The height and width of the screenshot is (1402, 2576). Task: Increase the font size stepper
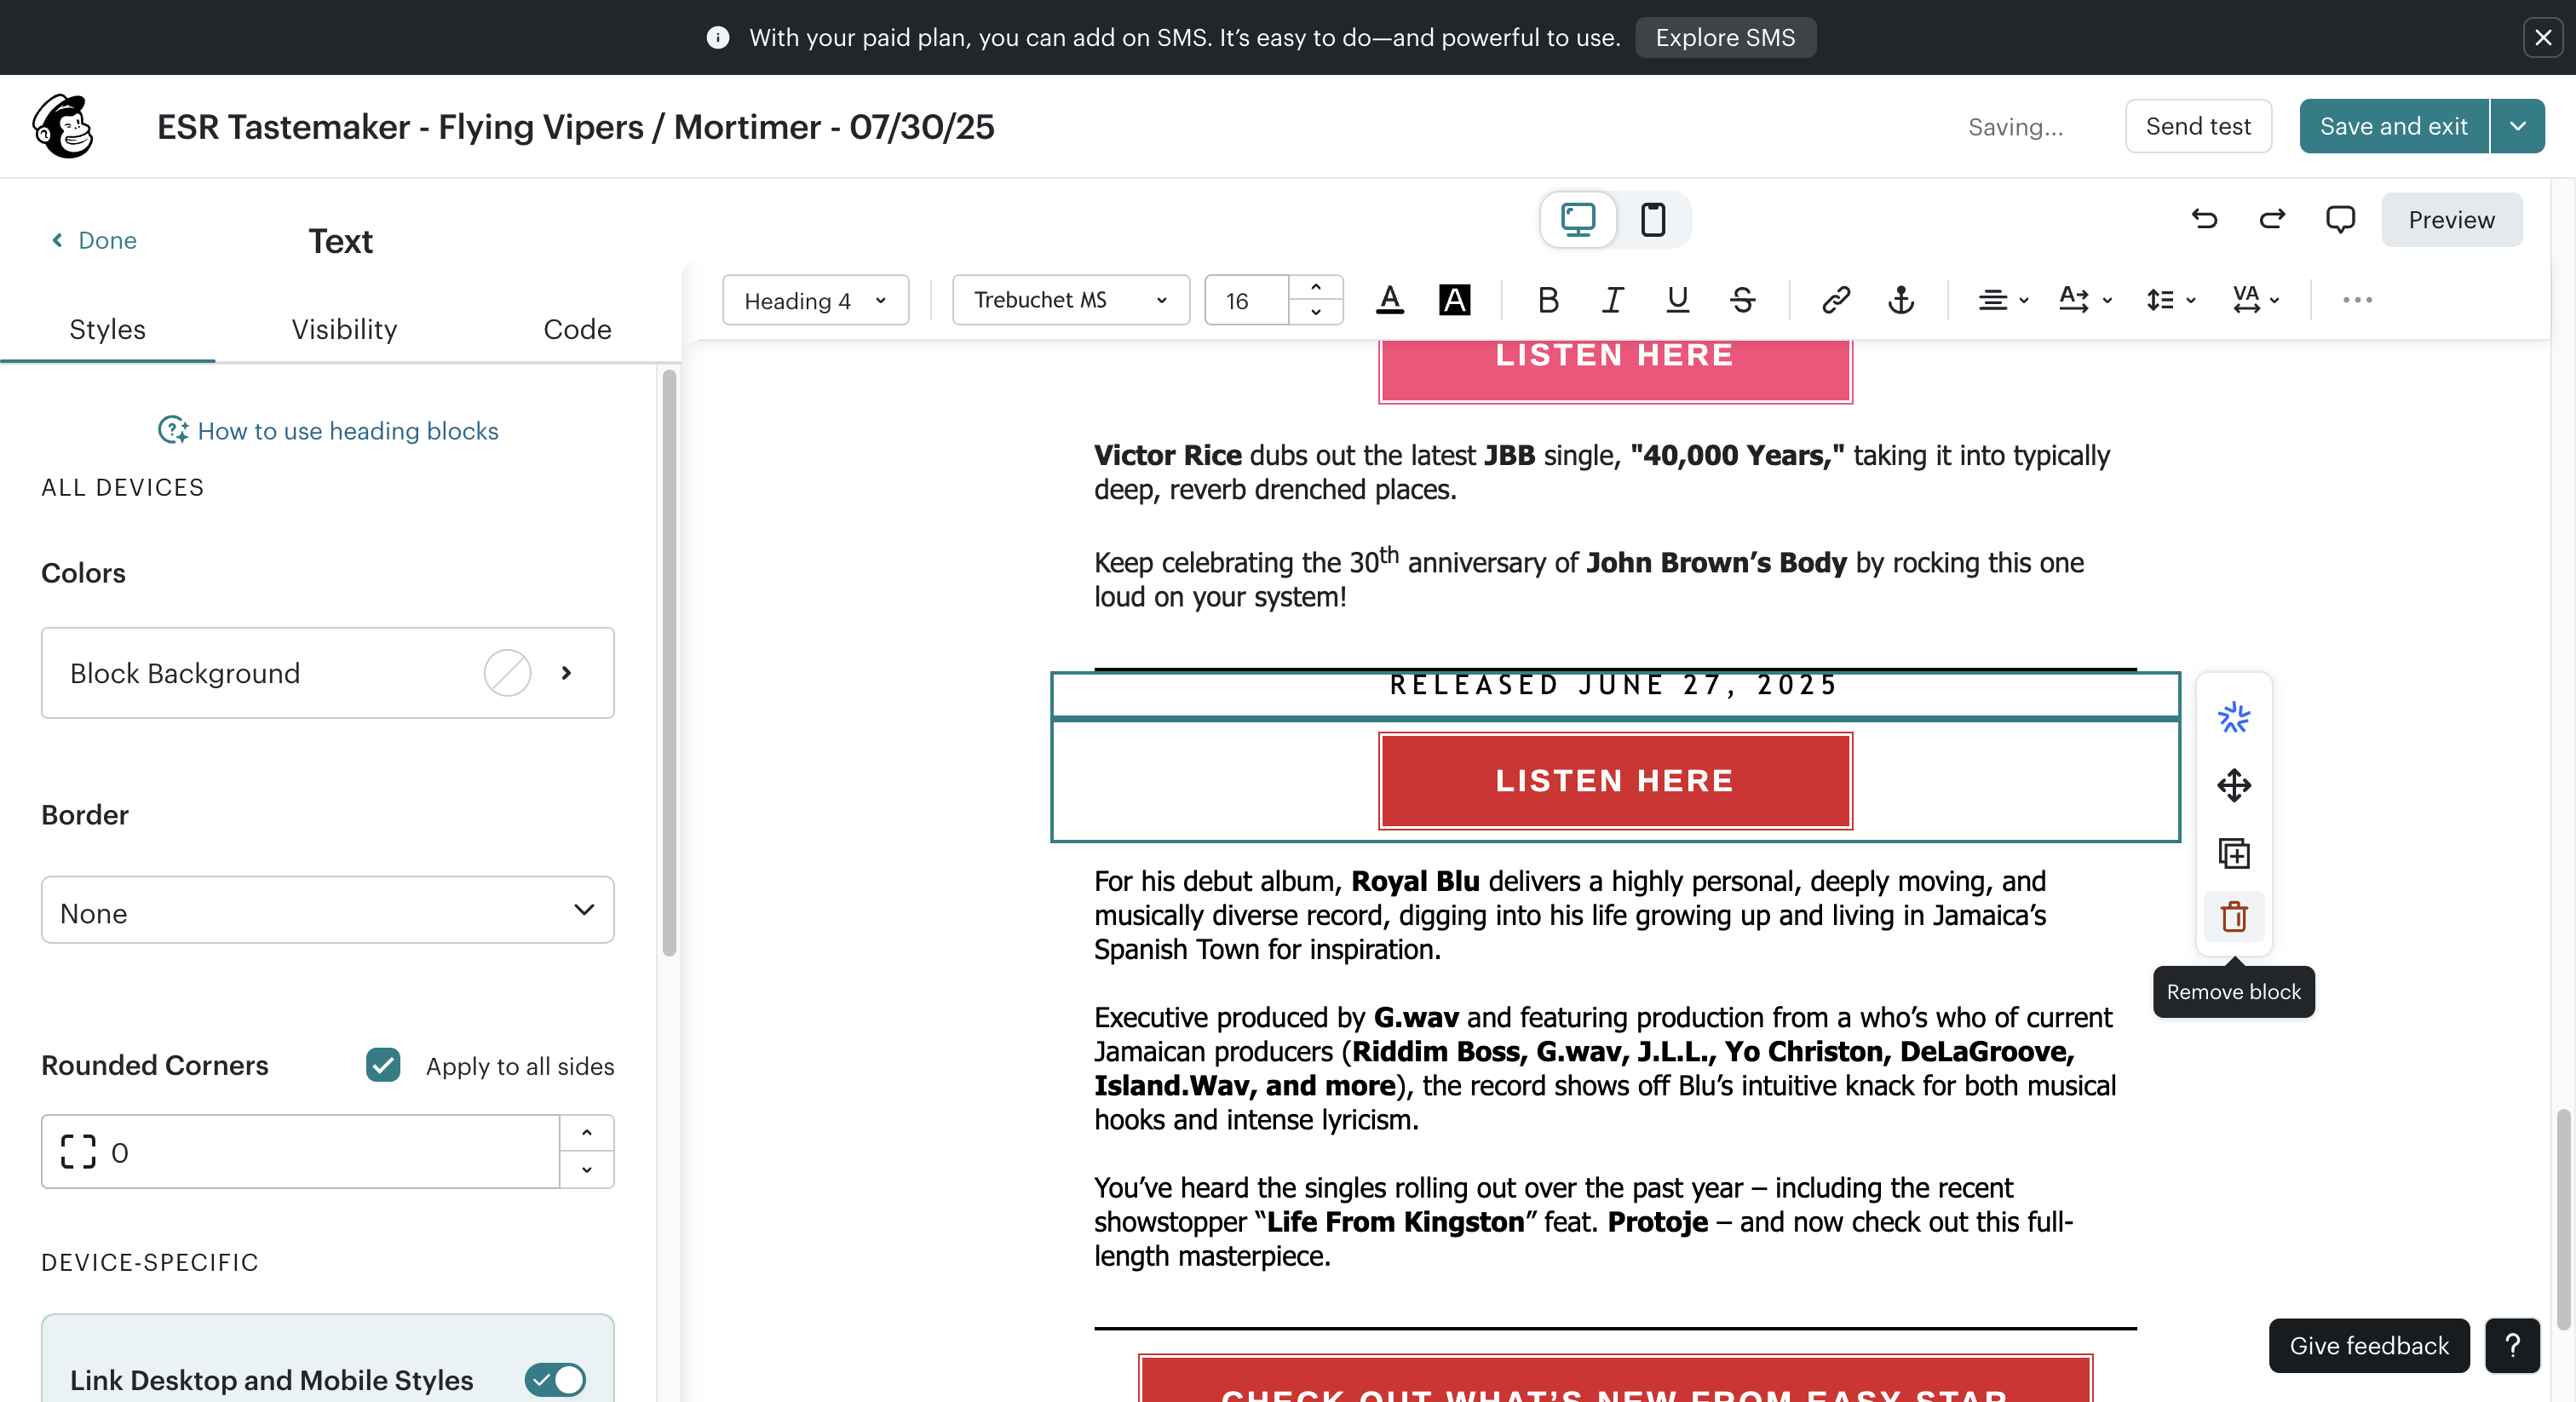pyautogui.click(x=1315, y=288)
